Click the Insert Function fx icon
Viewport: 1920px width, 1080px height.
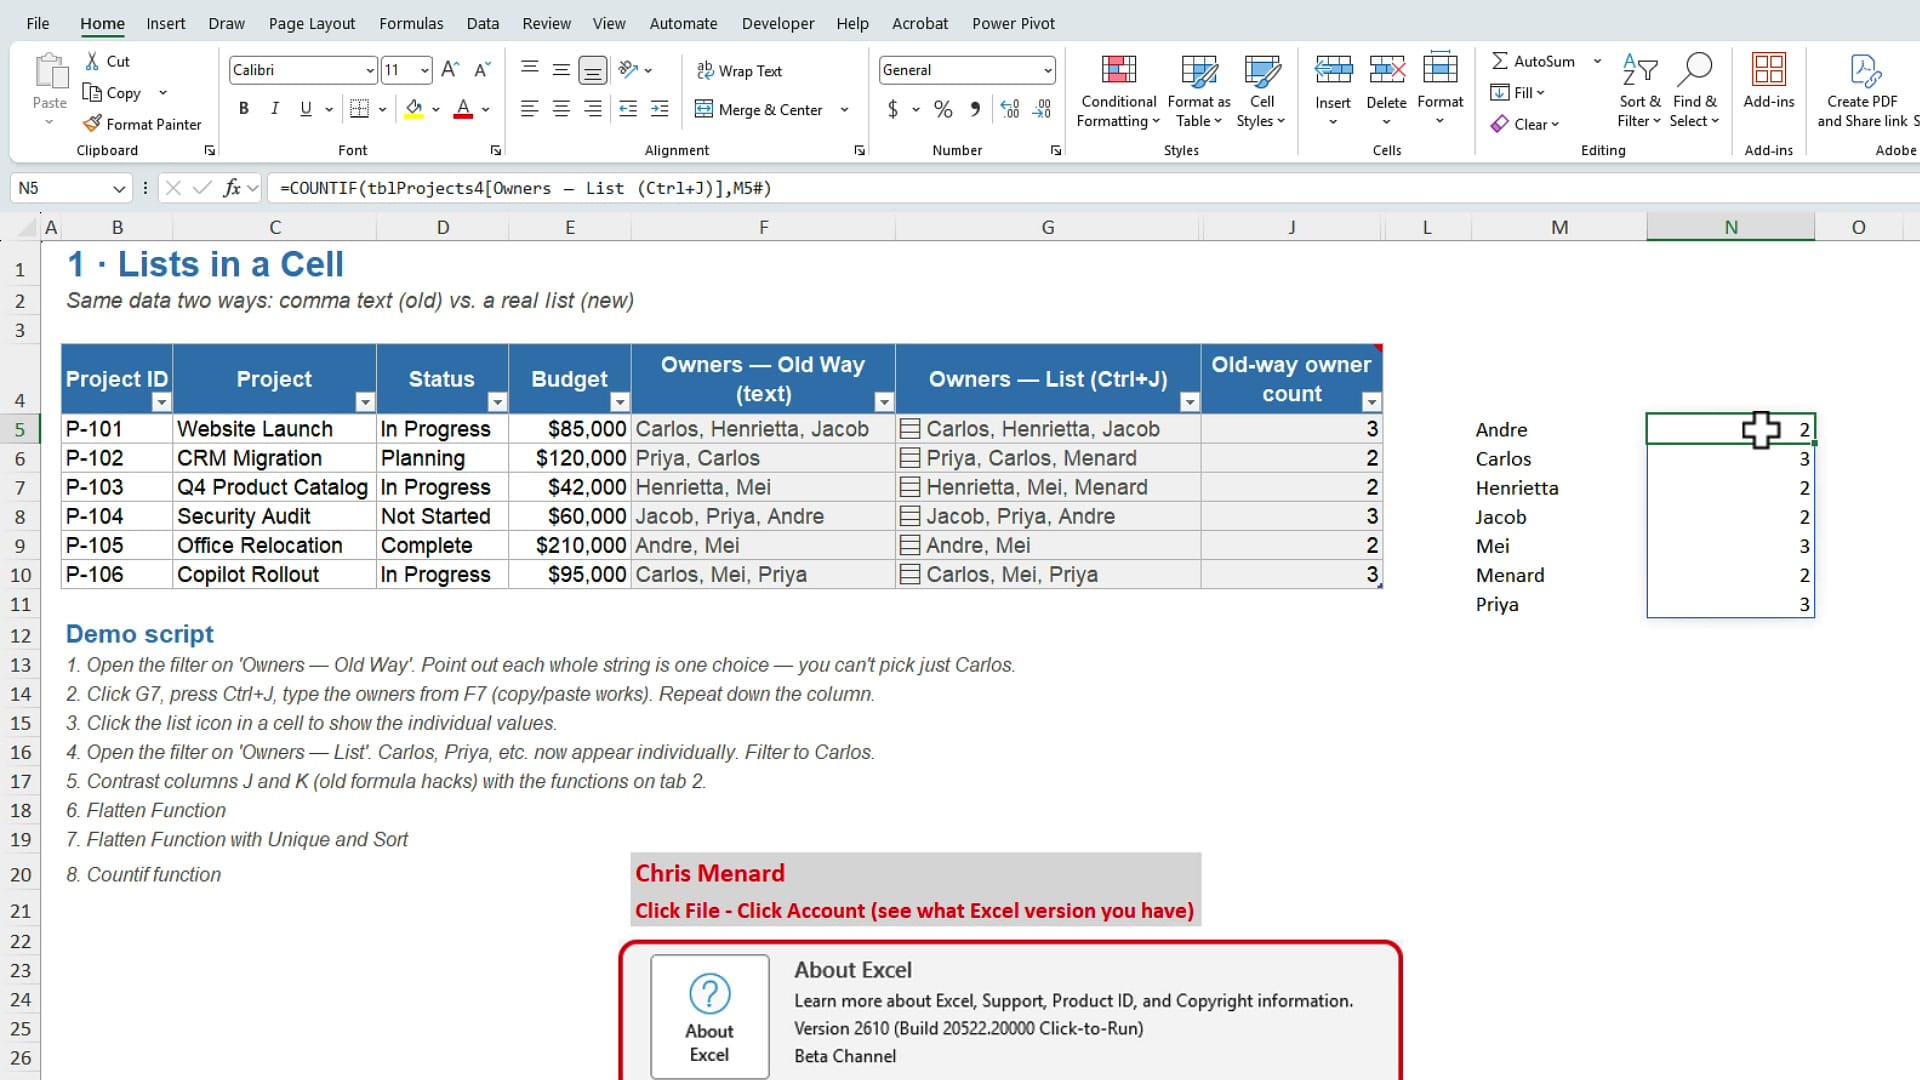pos(232,188)
